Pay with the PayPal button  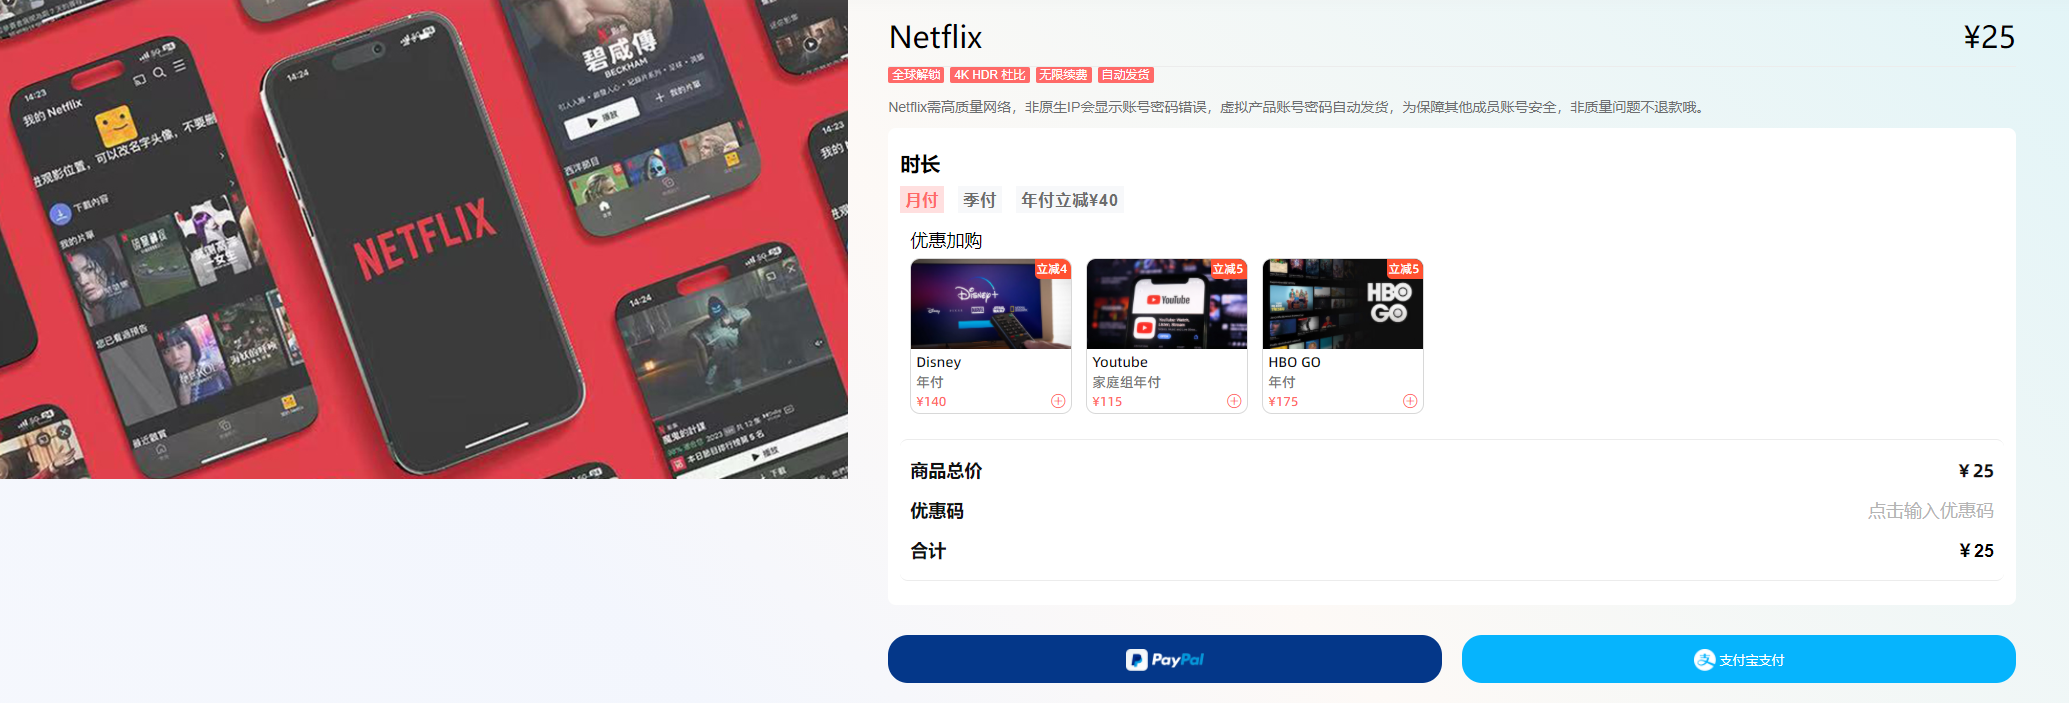point(1165,659)
